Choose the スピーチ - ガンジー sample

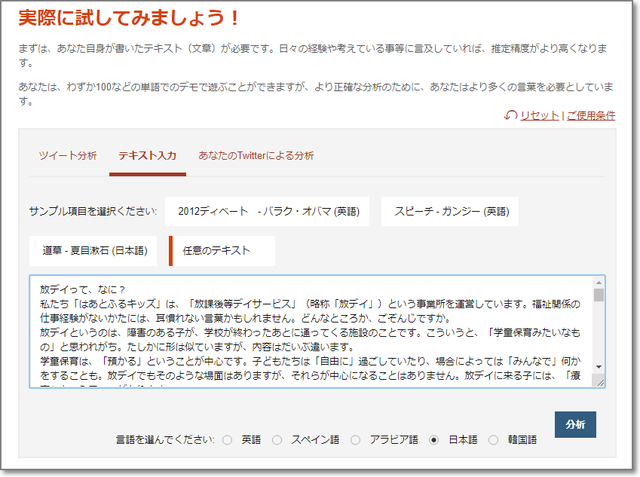coord(451,212)
